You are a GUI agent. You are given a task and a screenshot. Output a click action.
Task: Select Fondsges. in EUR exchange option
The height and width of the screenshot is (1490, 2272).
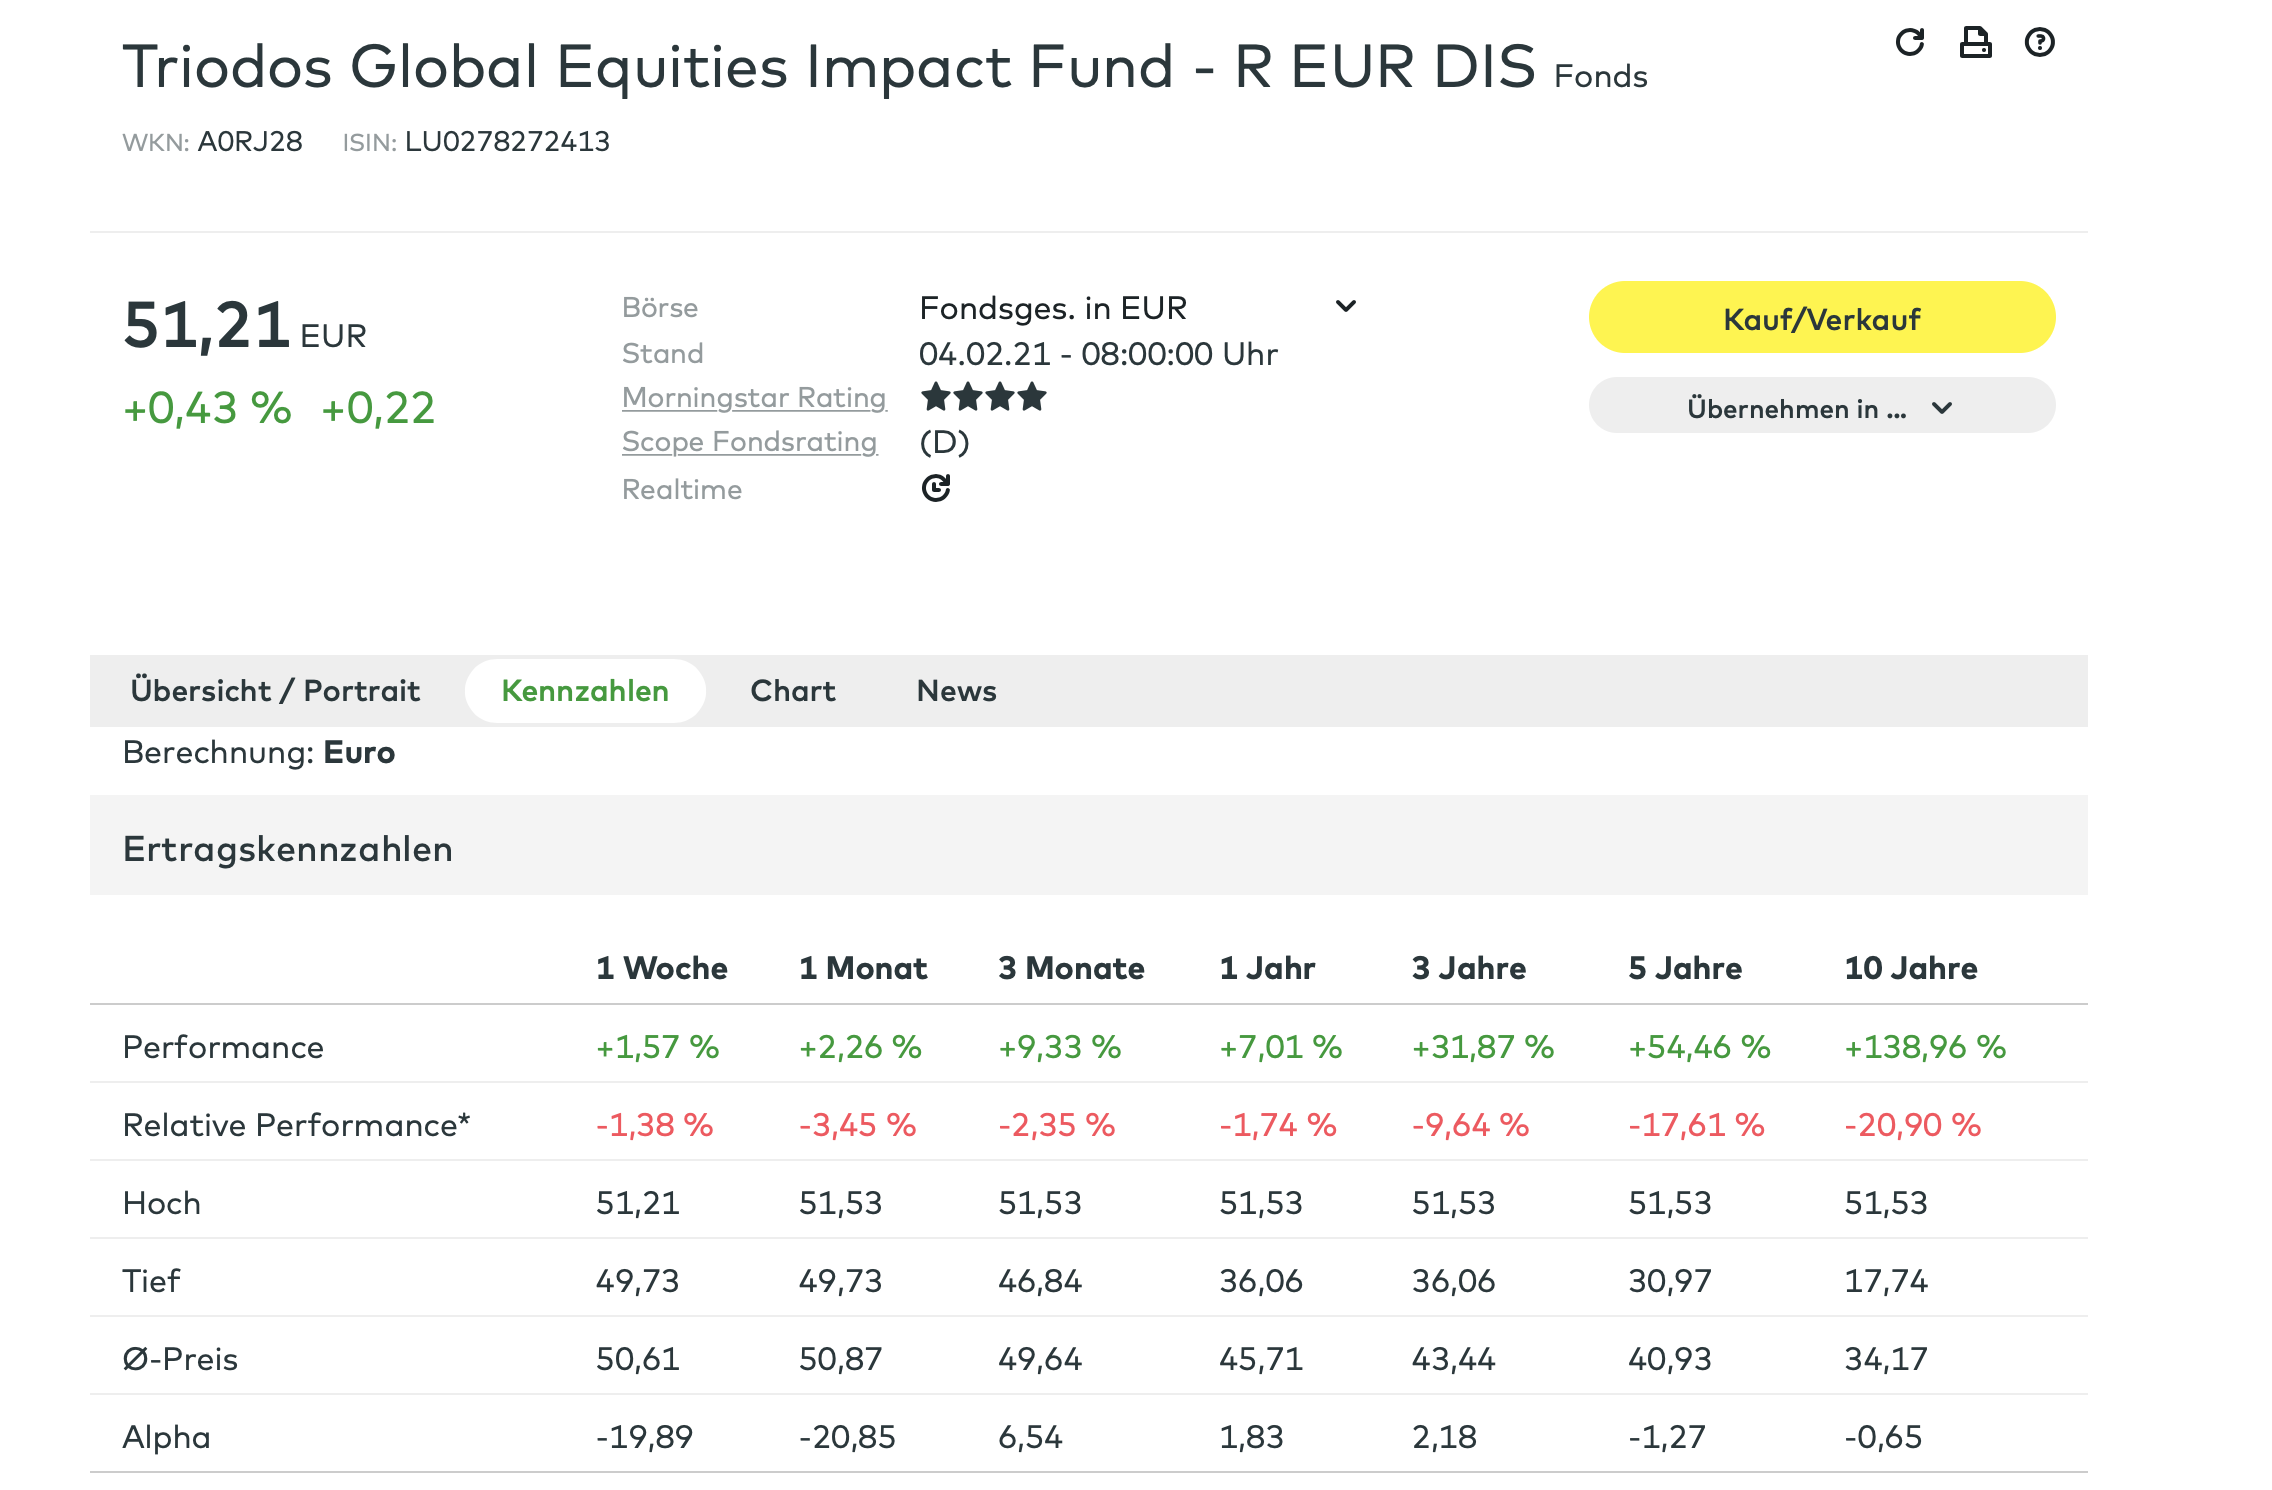[x=1052, y=308]
